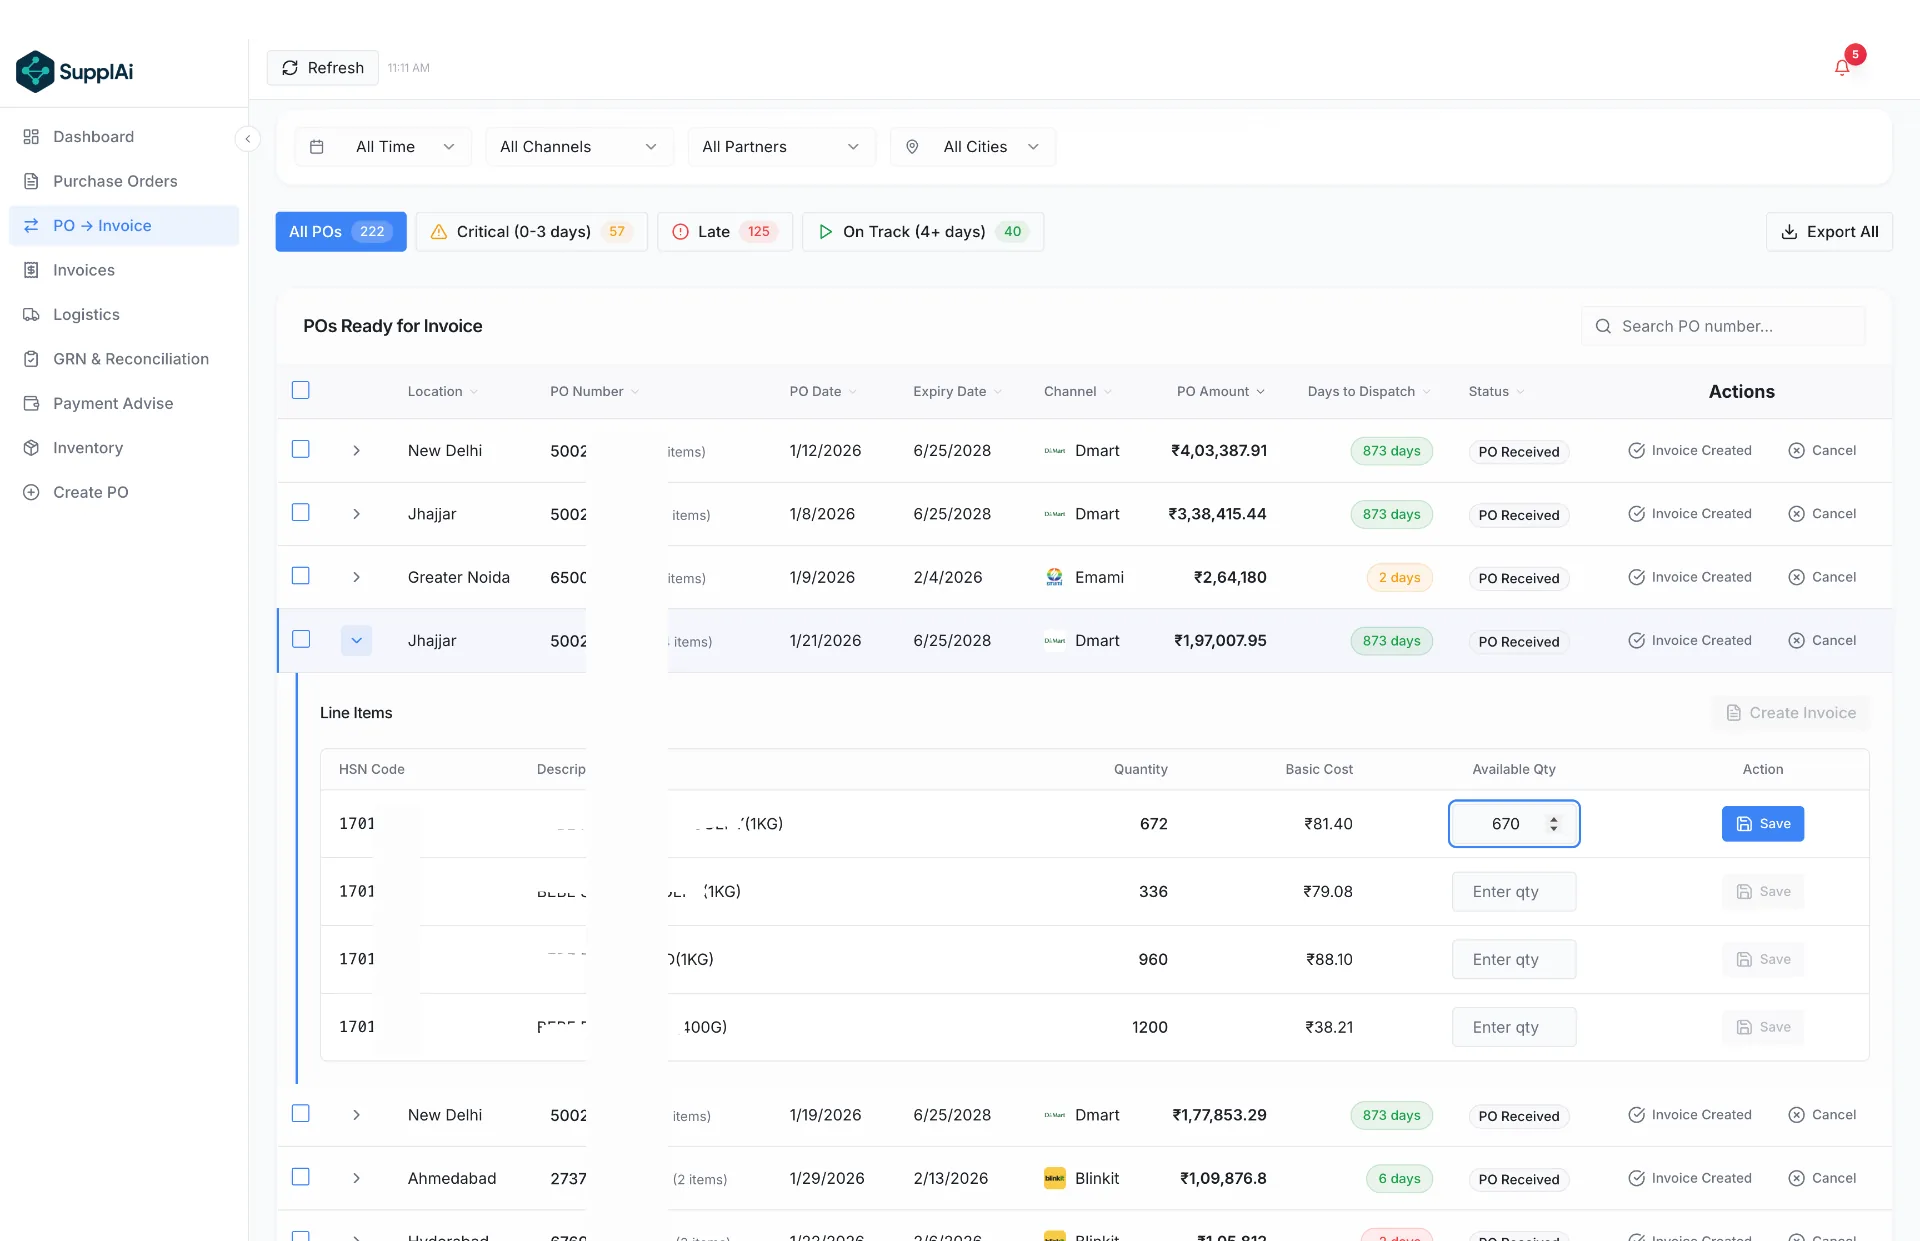Click Export All button
This screenshot has height=1241, width=1920.
(1829, 232)
